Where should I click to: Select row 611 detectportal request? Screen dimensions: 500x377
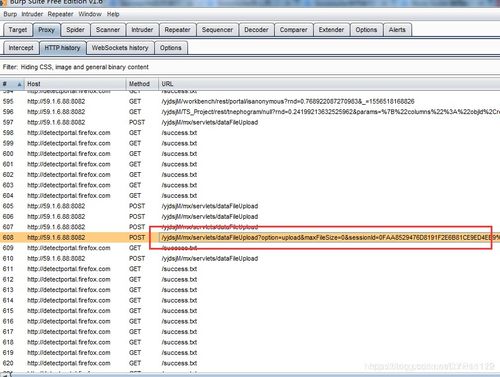coord(250,269)
